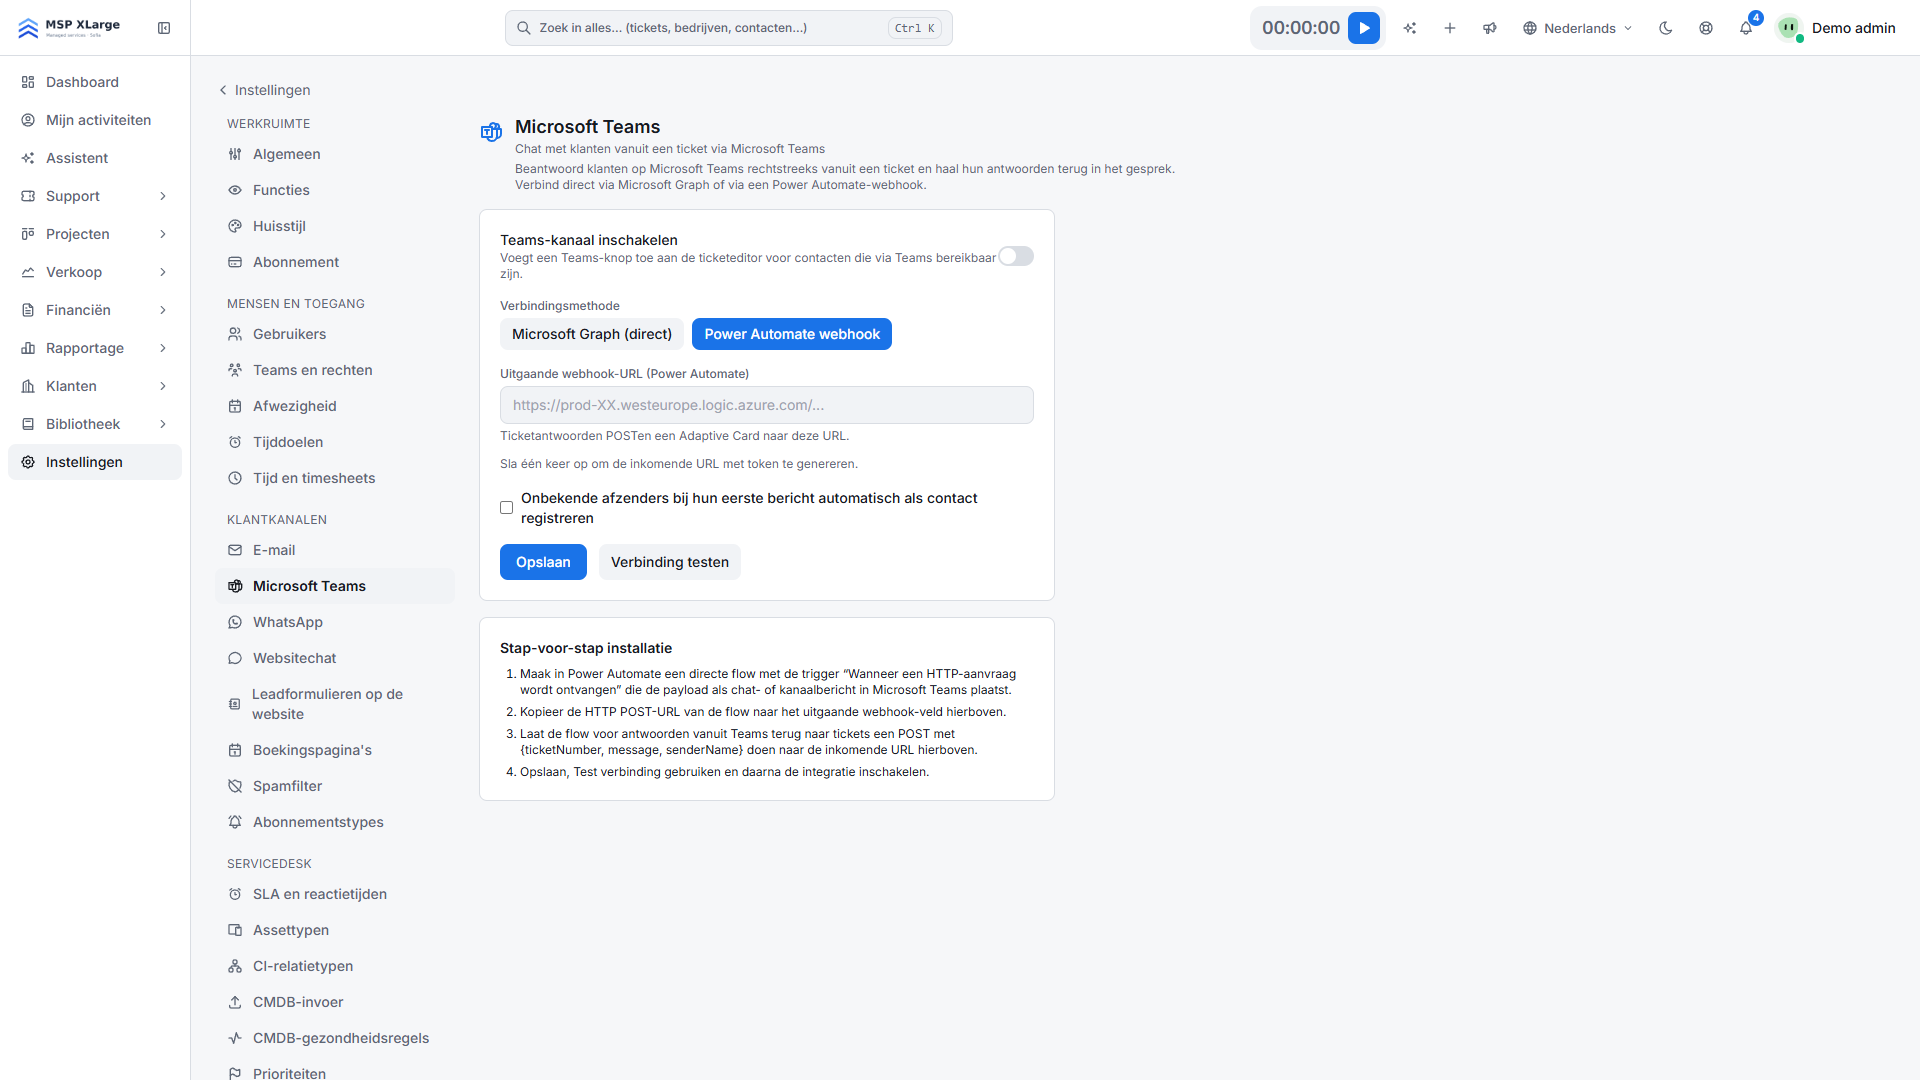Select Microsoft Graph (direct) method
This screenshot has width=1920, height=1080.
[592, 334]
